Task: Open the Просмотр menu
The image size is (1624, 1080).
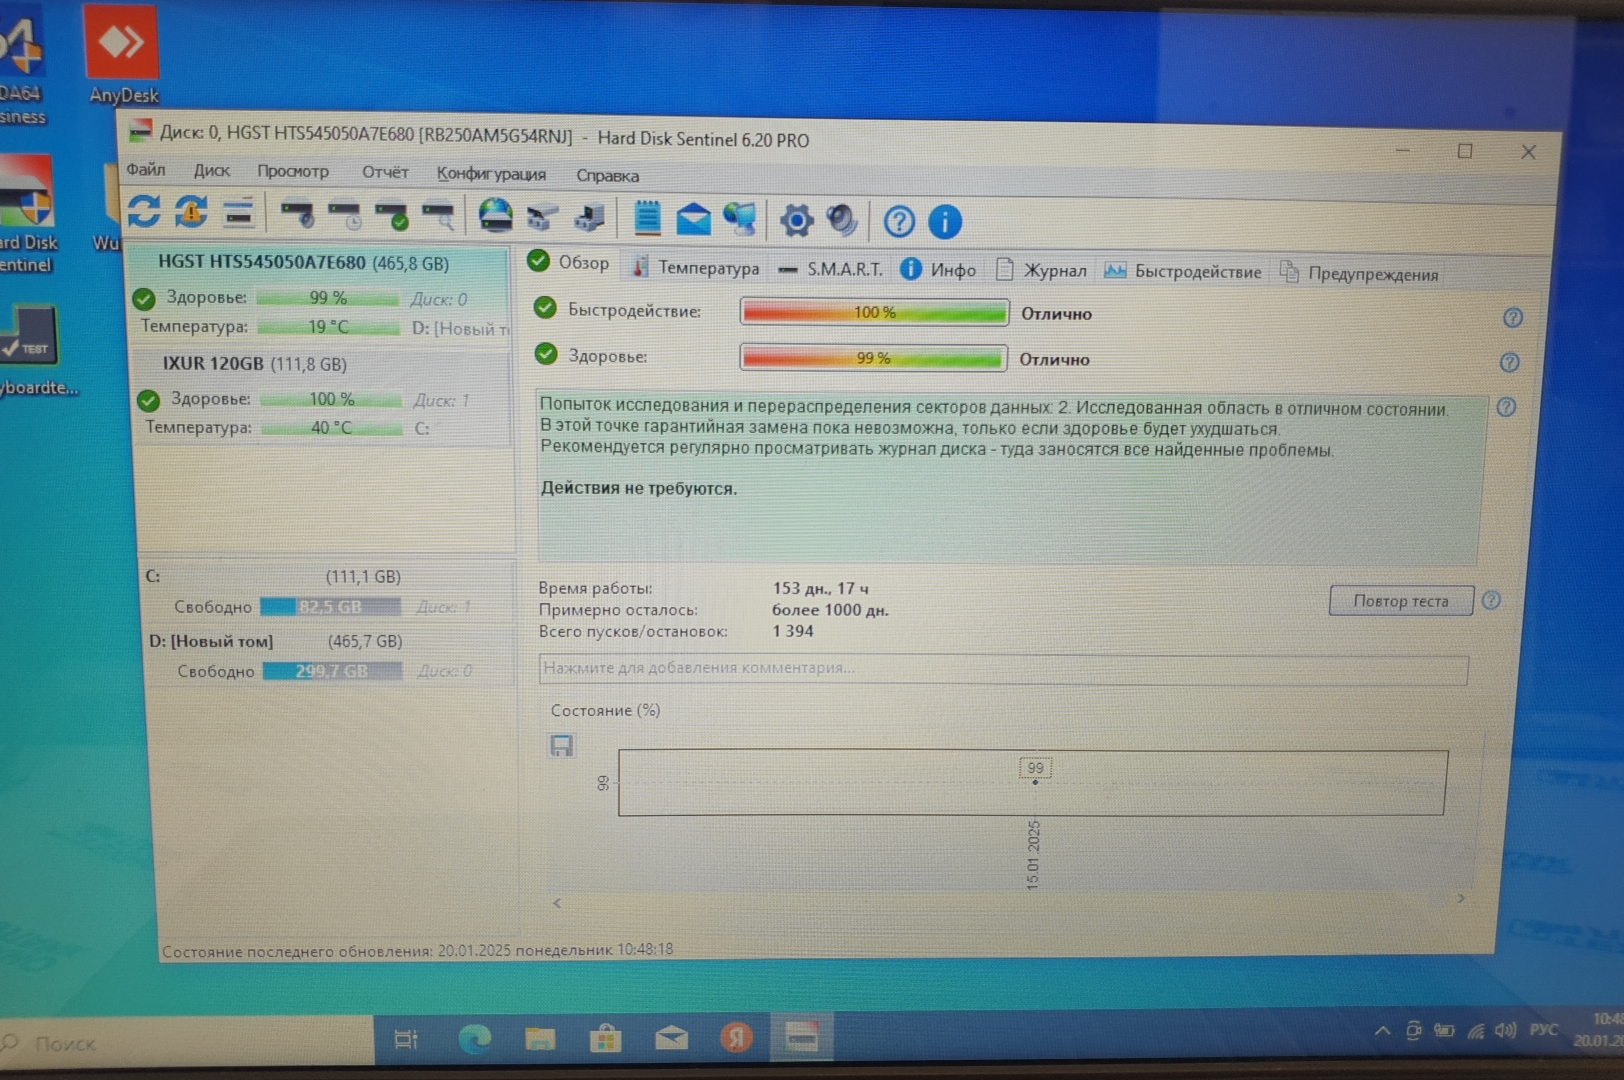Action: tap(293, 171)
